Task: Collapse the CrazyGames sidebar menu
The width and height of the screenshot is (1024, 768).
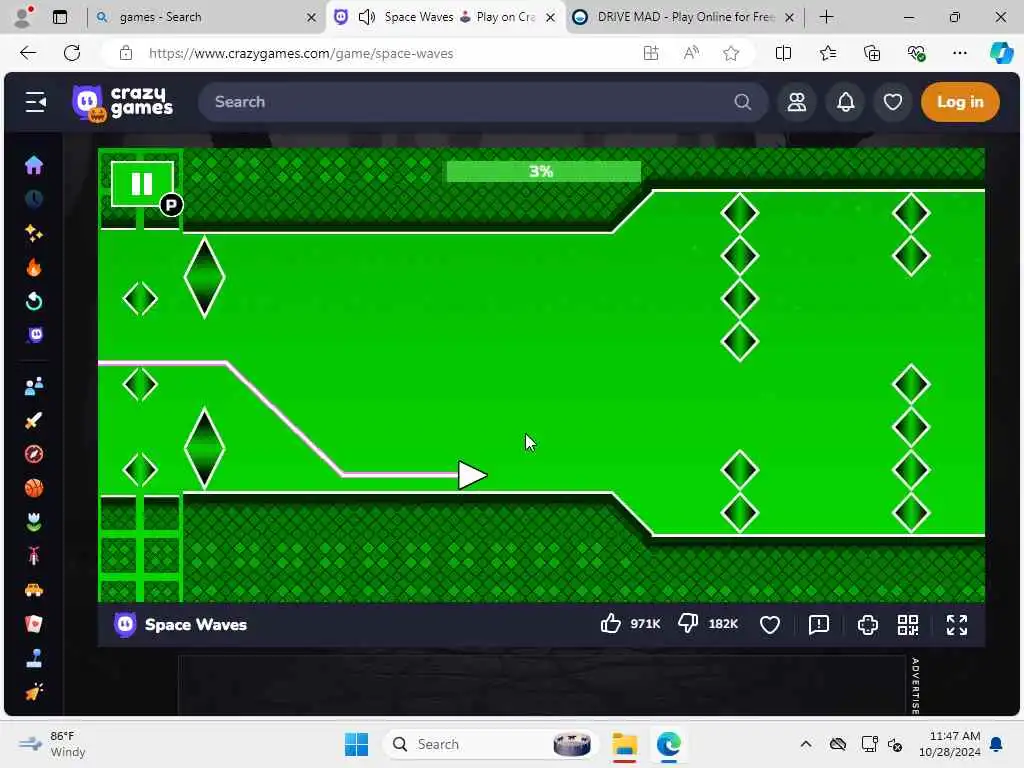Action: point(35,102)
